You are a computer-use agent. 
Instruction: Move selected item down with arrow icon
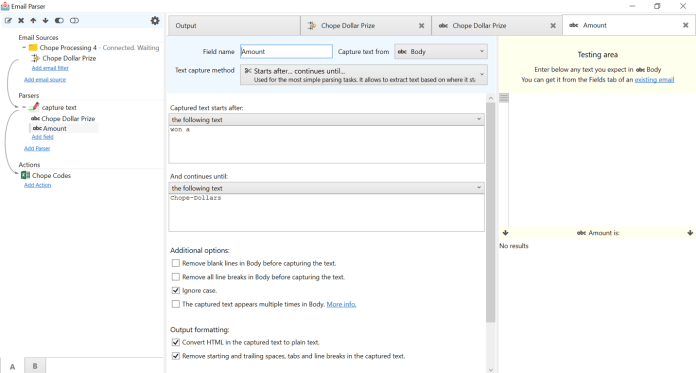click(45, 20)
